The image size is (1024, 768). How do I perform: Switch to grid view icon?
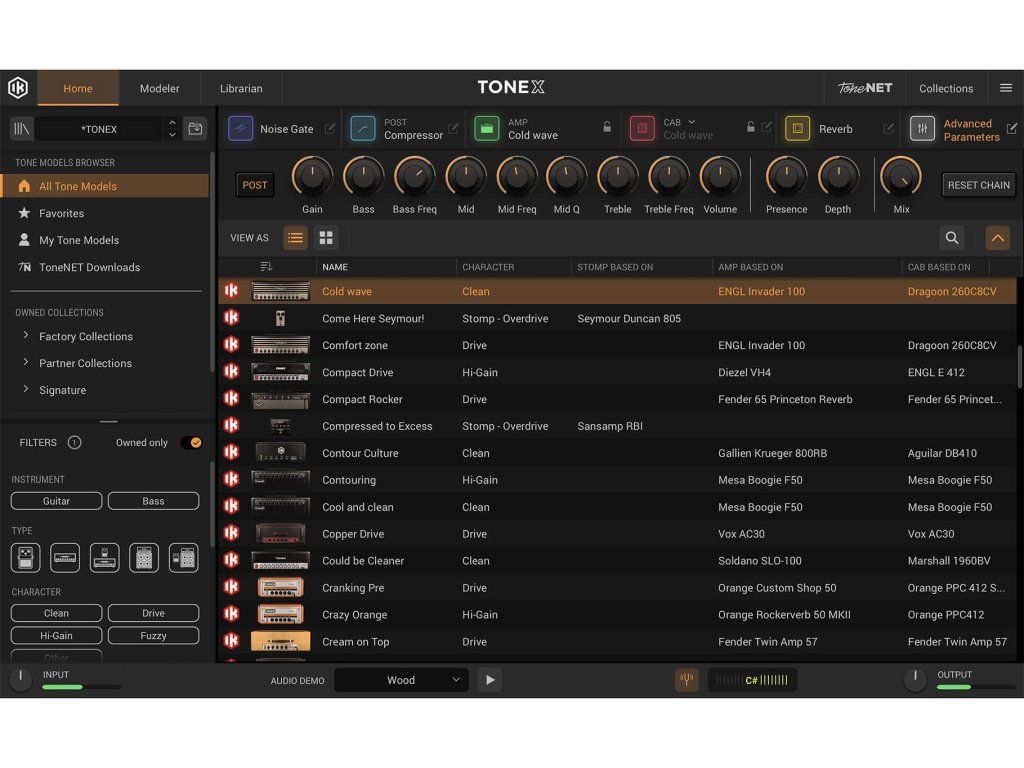tap(325, 238)
